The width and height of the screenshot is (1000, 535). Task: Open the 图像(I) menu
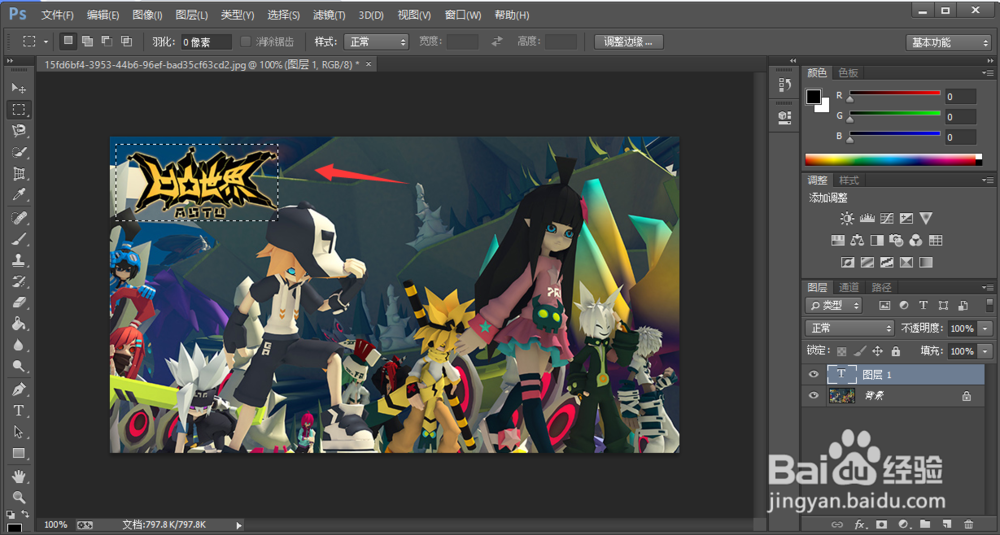(x=147, y=15)
